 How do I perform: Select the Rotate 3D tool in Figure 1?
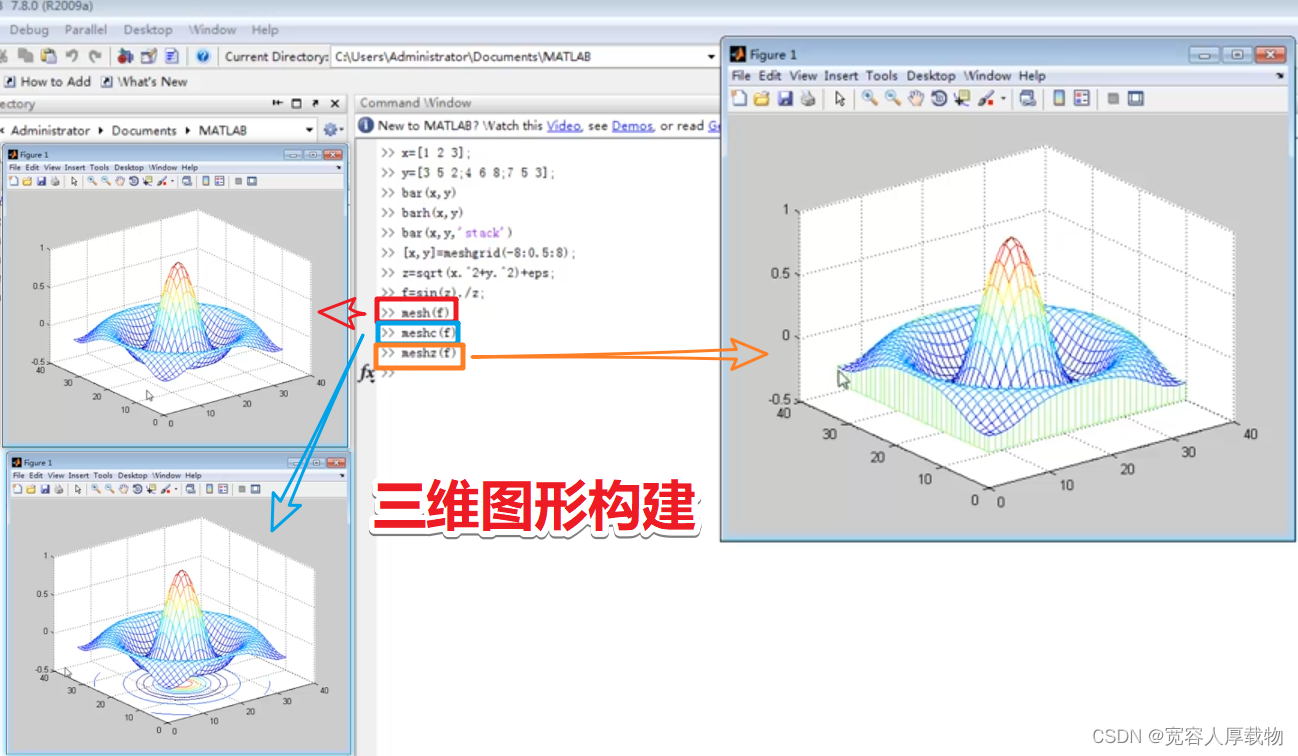(939, 98)
